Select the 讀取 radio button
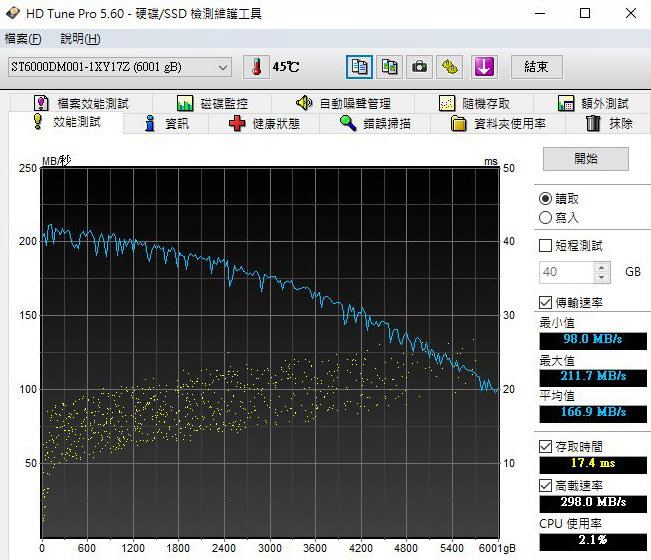This screenshot has width=651, height=560. pyautogui.click(x=545, y=199)
